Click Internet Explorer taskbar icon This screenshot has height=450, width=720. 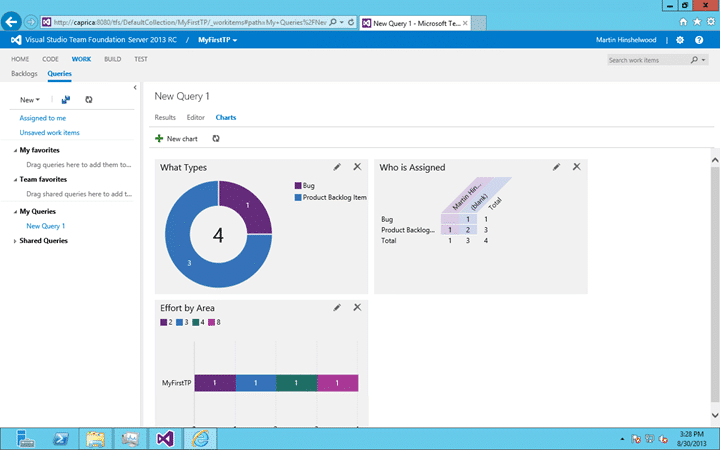click(x=200, y=439)
